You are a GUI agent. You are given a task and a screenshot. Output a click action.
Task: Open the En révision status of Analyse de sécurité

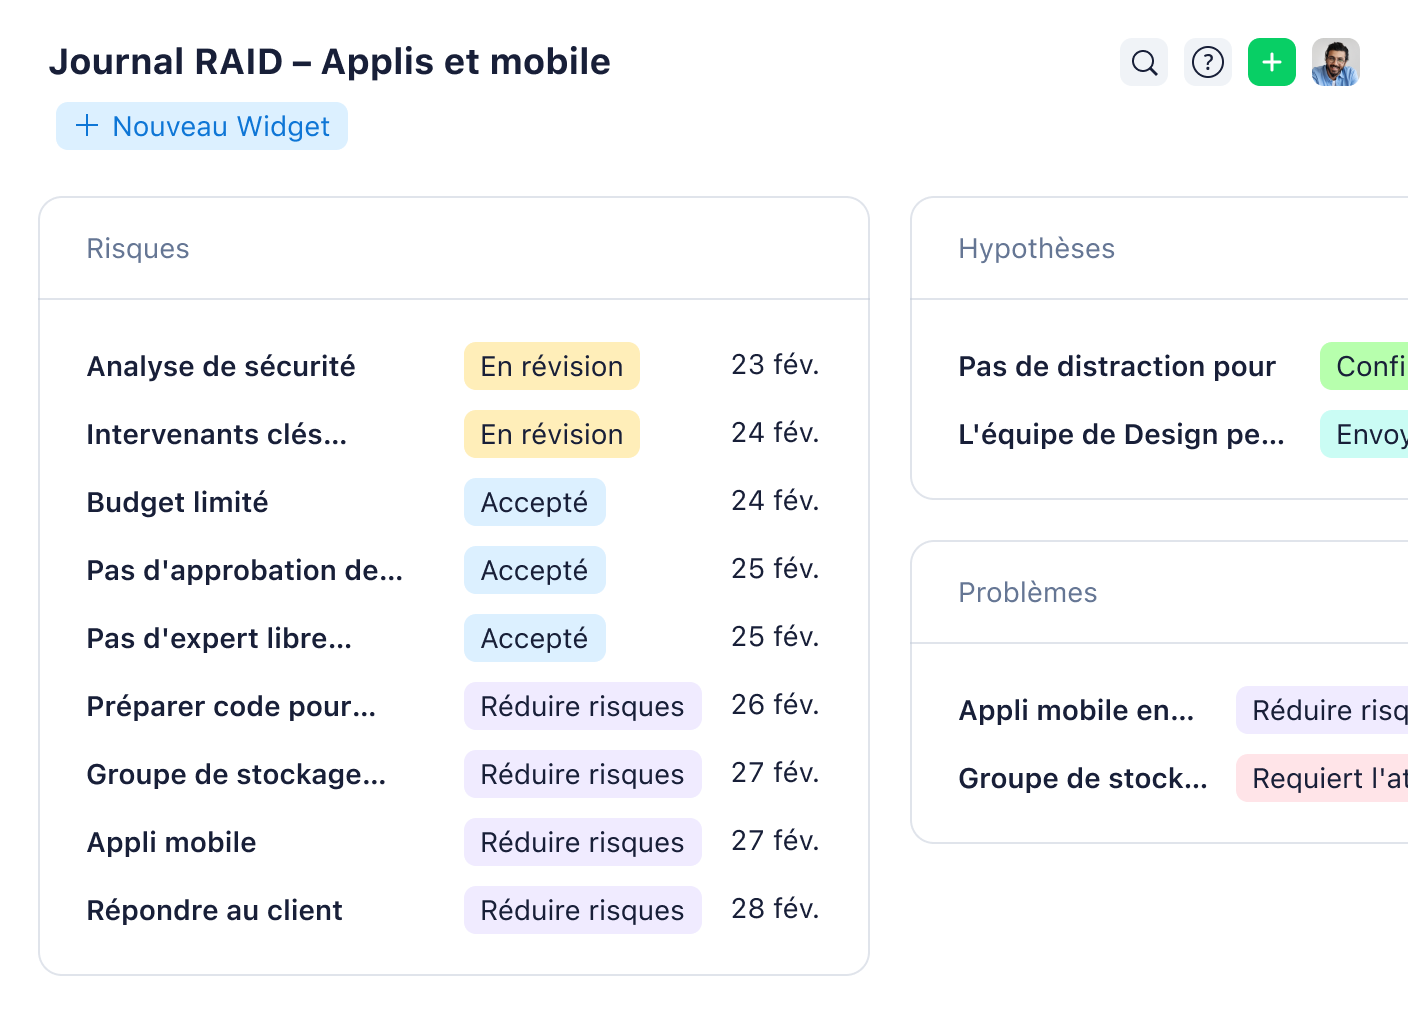click(x=551, y=366)
